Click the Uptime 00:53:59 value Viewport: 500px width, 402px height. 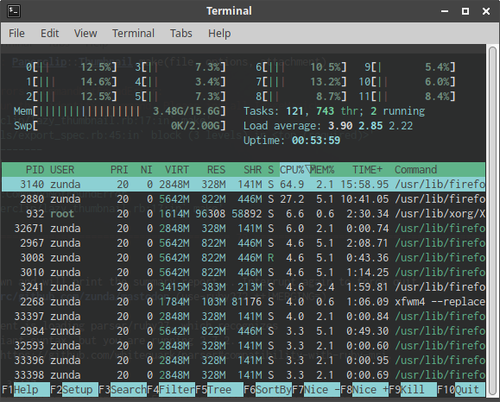316,140
